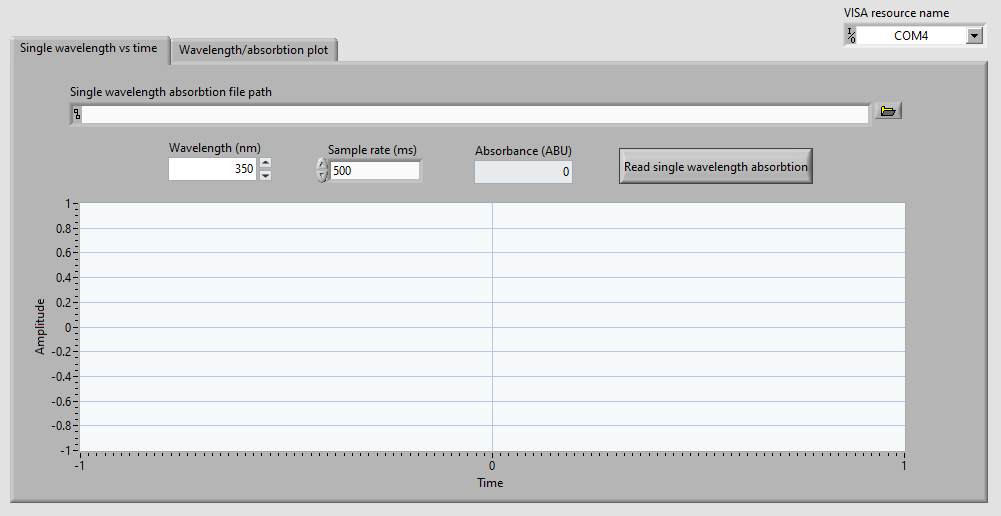This screenshot has height=516, width=1001.
Task: Select the COM4 resource combo box
Action: (x=911, y=36)
